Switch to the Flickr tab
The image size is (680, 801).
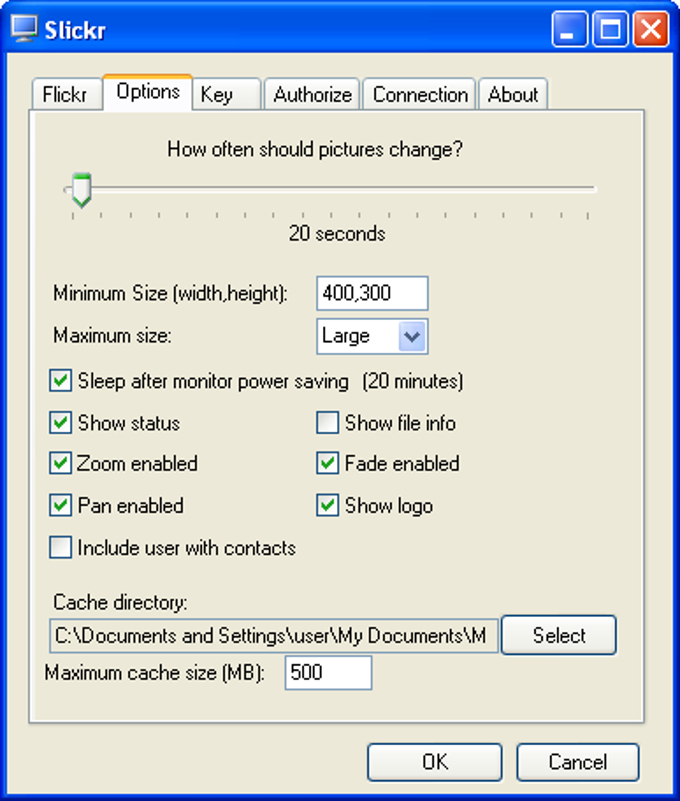[x=66, y=94]
